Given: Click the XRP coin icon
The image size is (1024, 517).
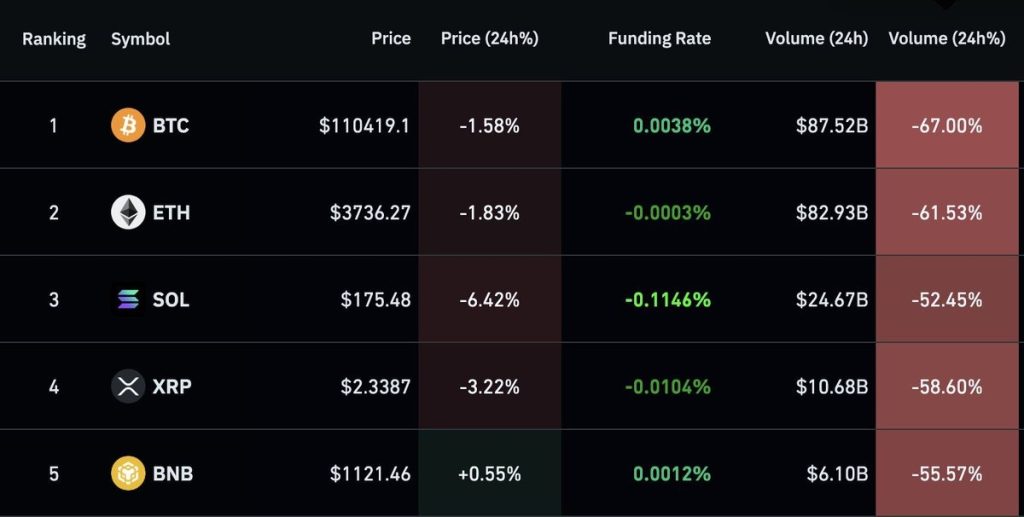Looking at the screenshot, I should 128,386.
